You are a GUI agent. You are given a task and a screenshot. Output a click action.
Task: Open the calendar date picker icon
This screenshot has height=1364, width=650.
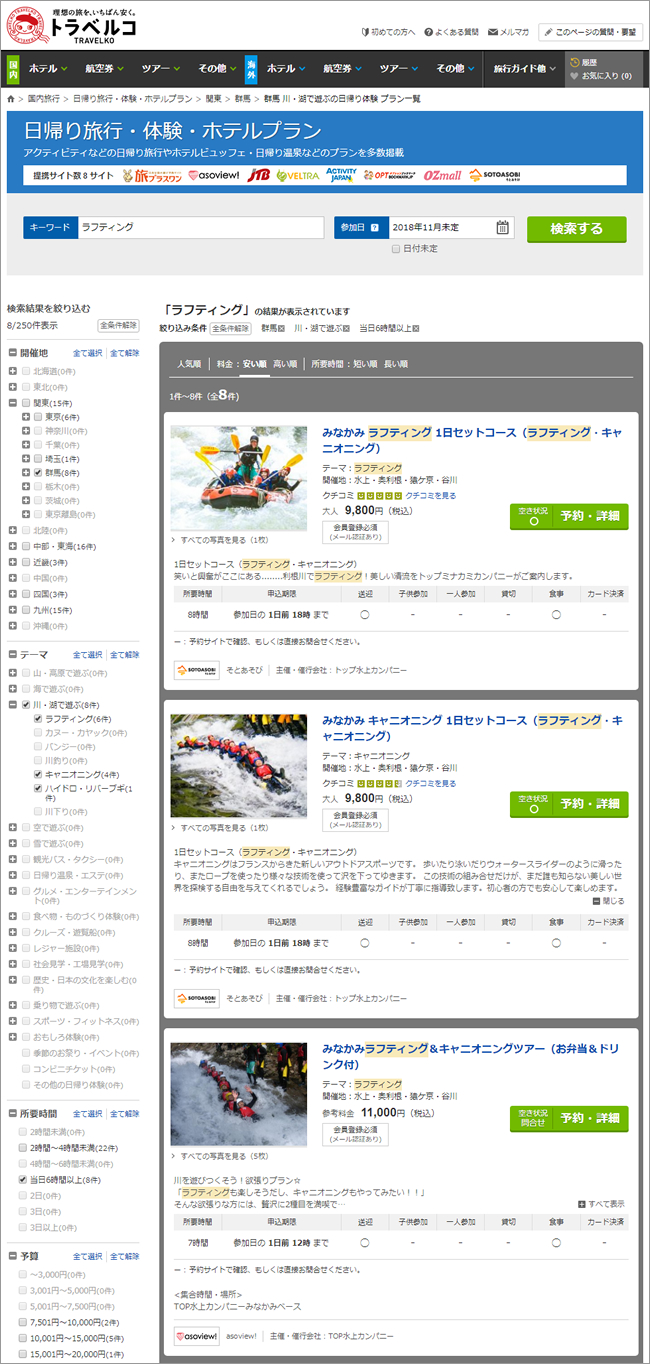point(502,228)
